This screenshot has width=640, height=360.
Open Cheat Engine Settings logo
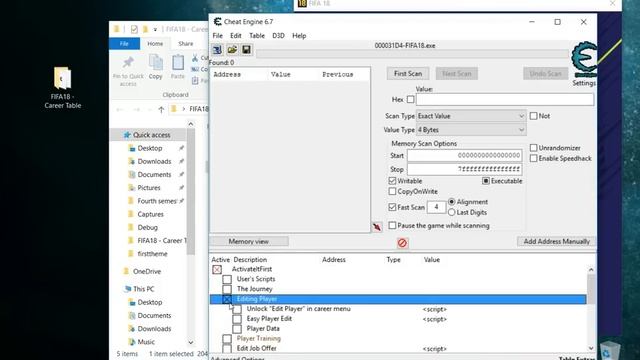pos(584,61)
